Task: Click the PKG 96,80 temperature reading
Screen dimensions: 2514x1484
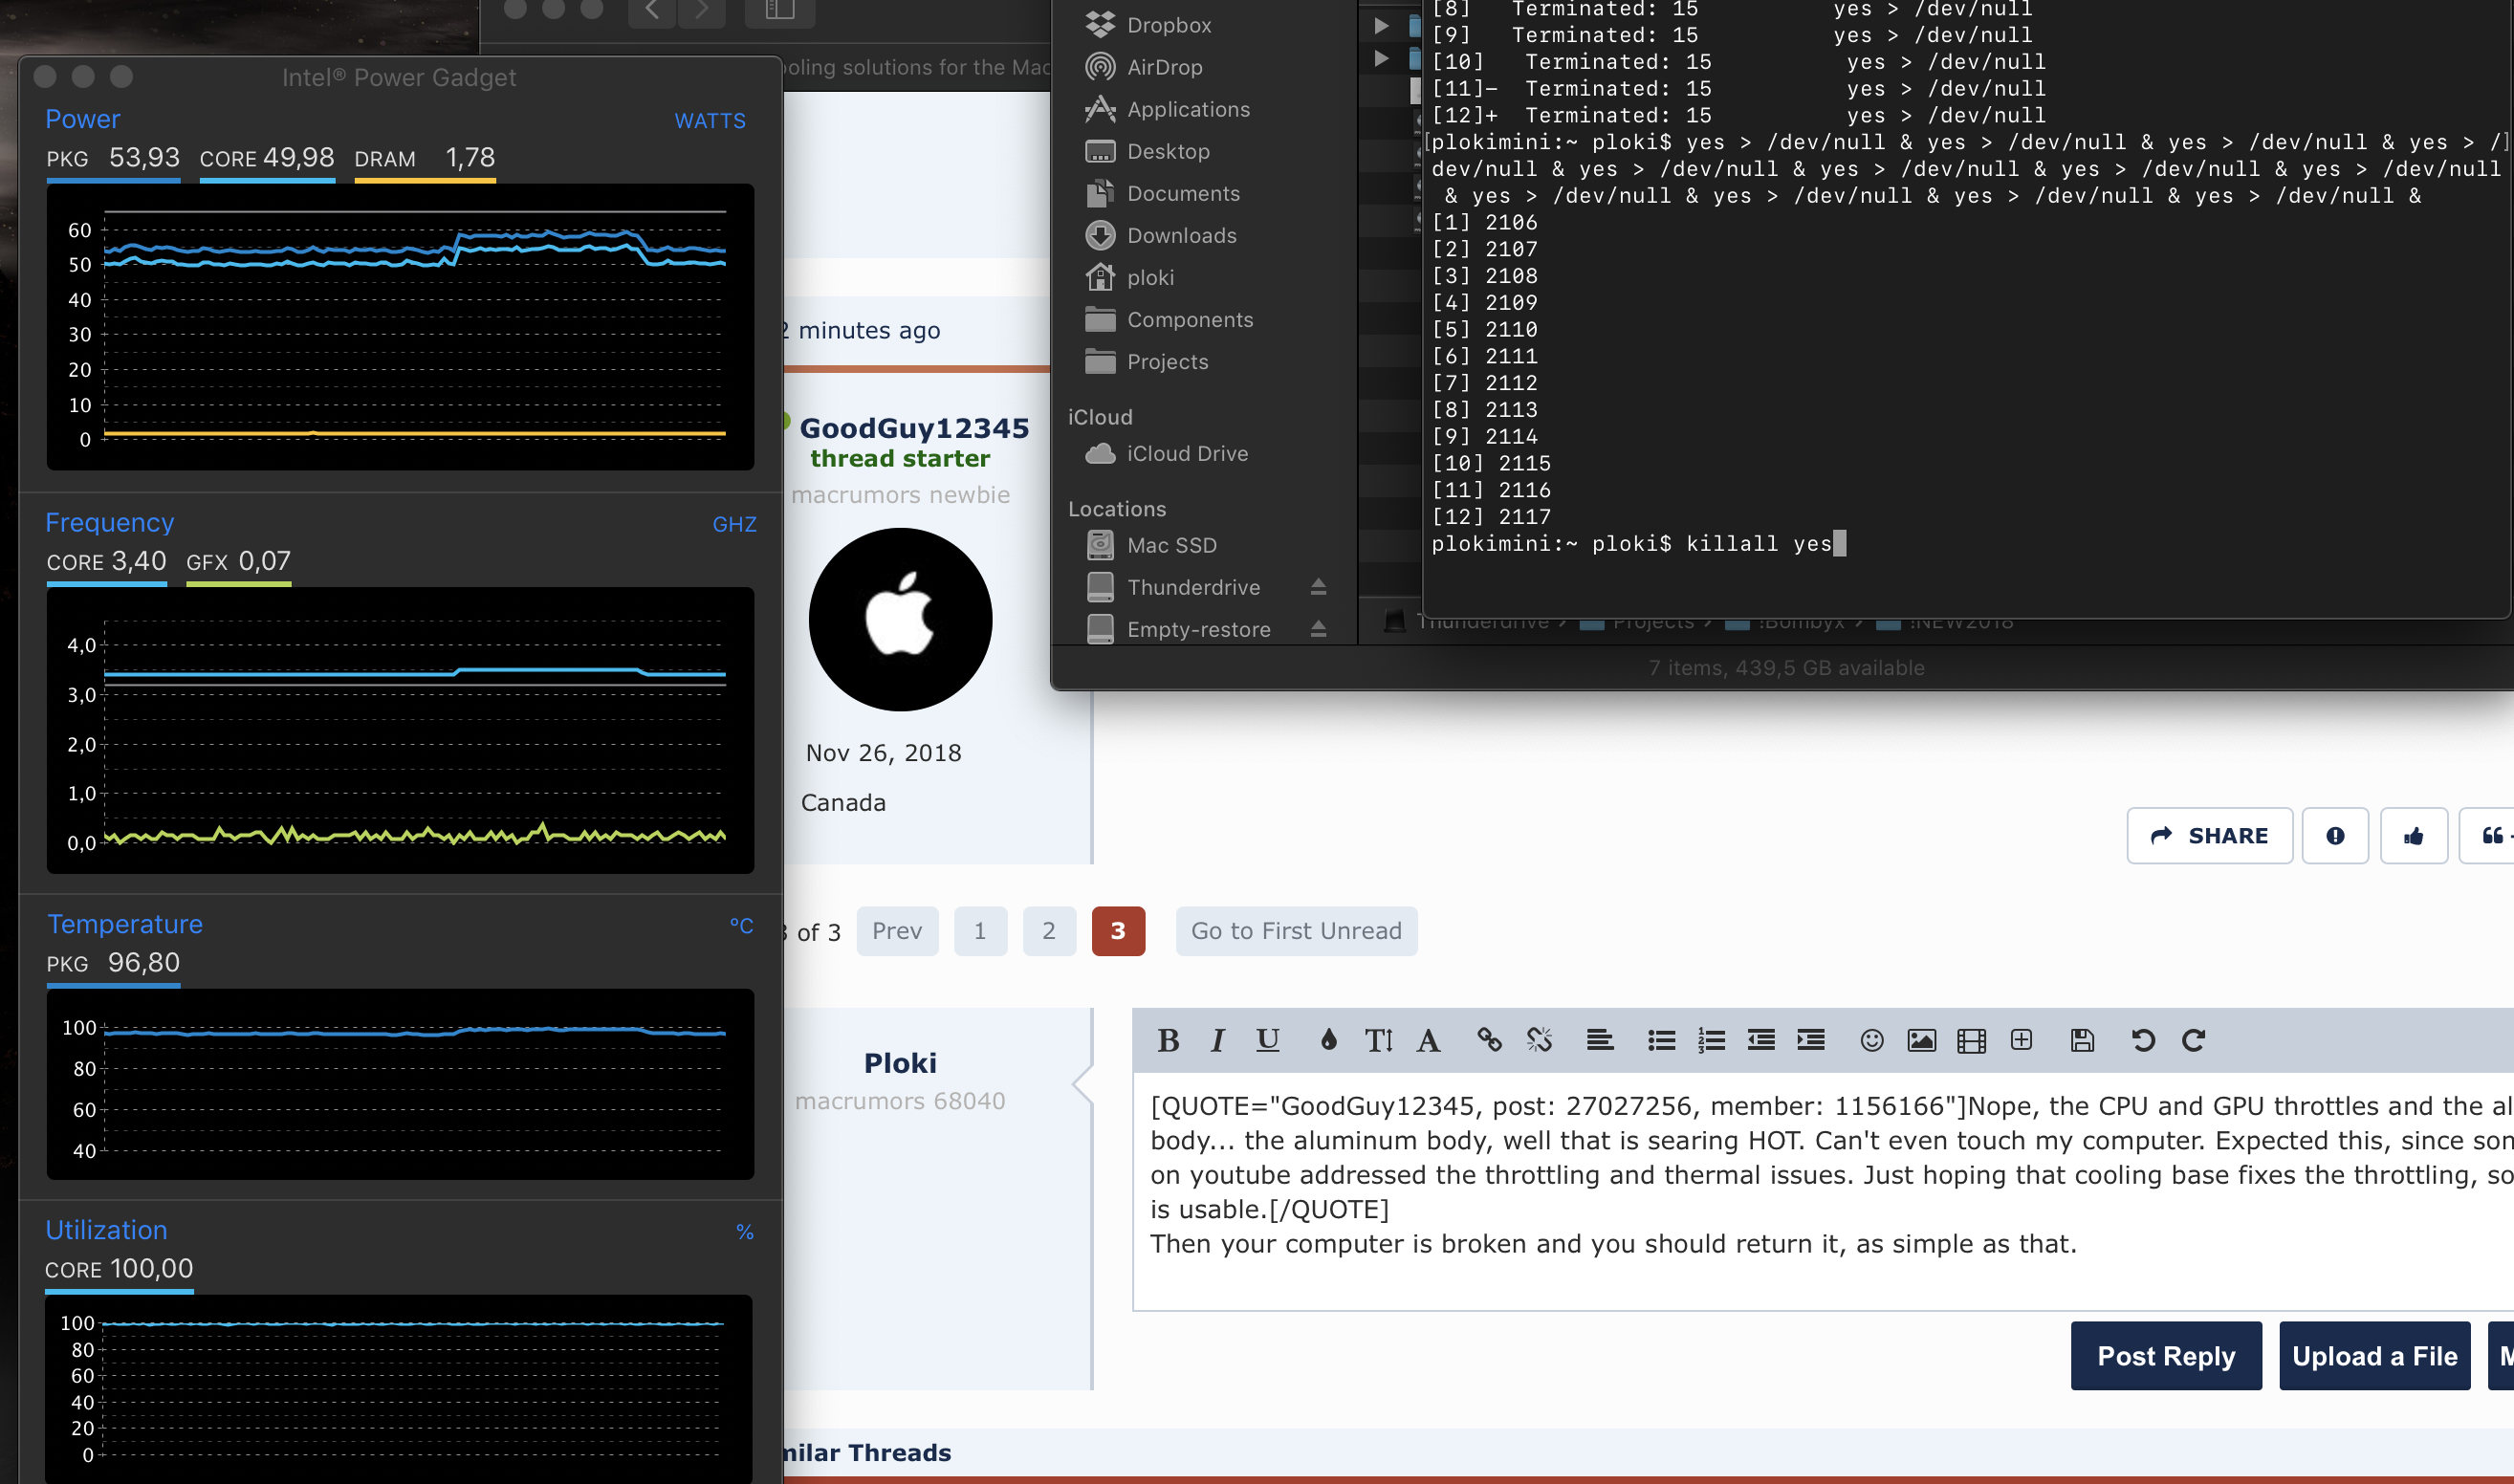Action: click(113, 963)
